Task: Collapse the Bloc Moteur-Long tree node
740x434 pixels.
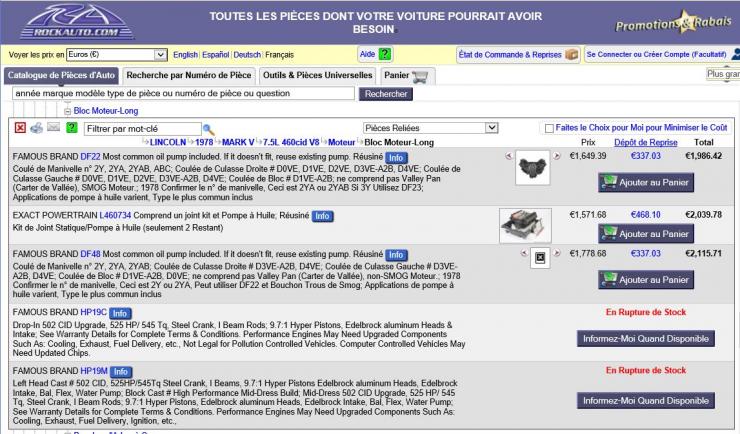Action: [67, 111]
